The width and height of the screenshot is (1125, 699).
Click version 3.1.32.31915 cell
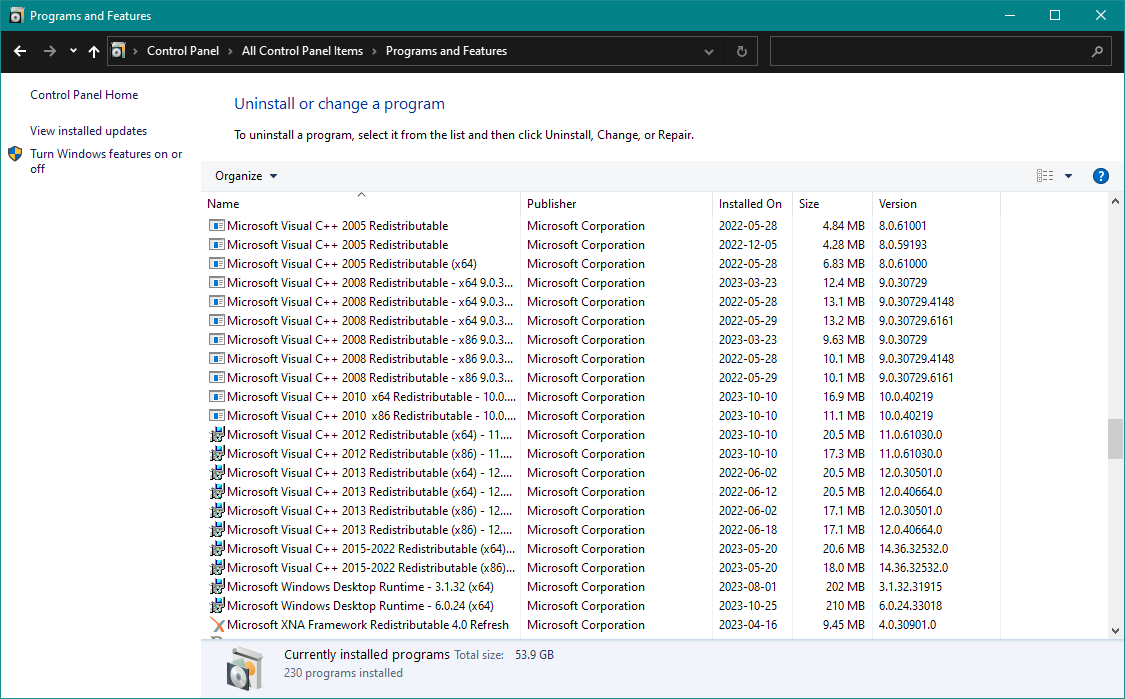coord(910,586)
